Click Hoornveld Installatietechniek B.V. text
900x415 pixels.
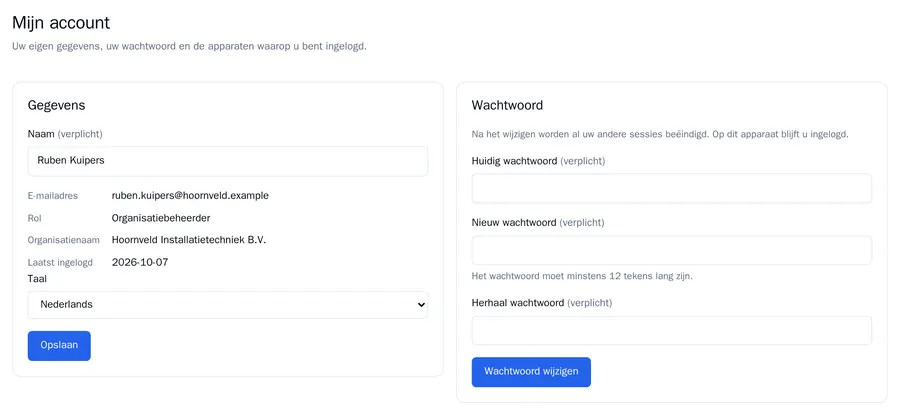[x=189, y=240]
